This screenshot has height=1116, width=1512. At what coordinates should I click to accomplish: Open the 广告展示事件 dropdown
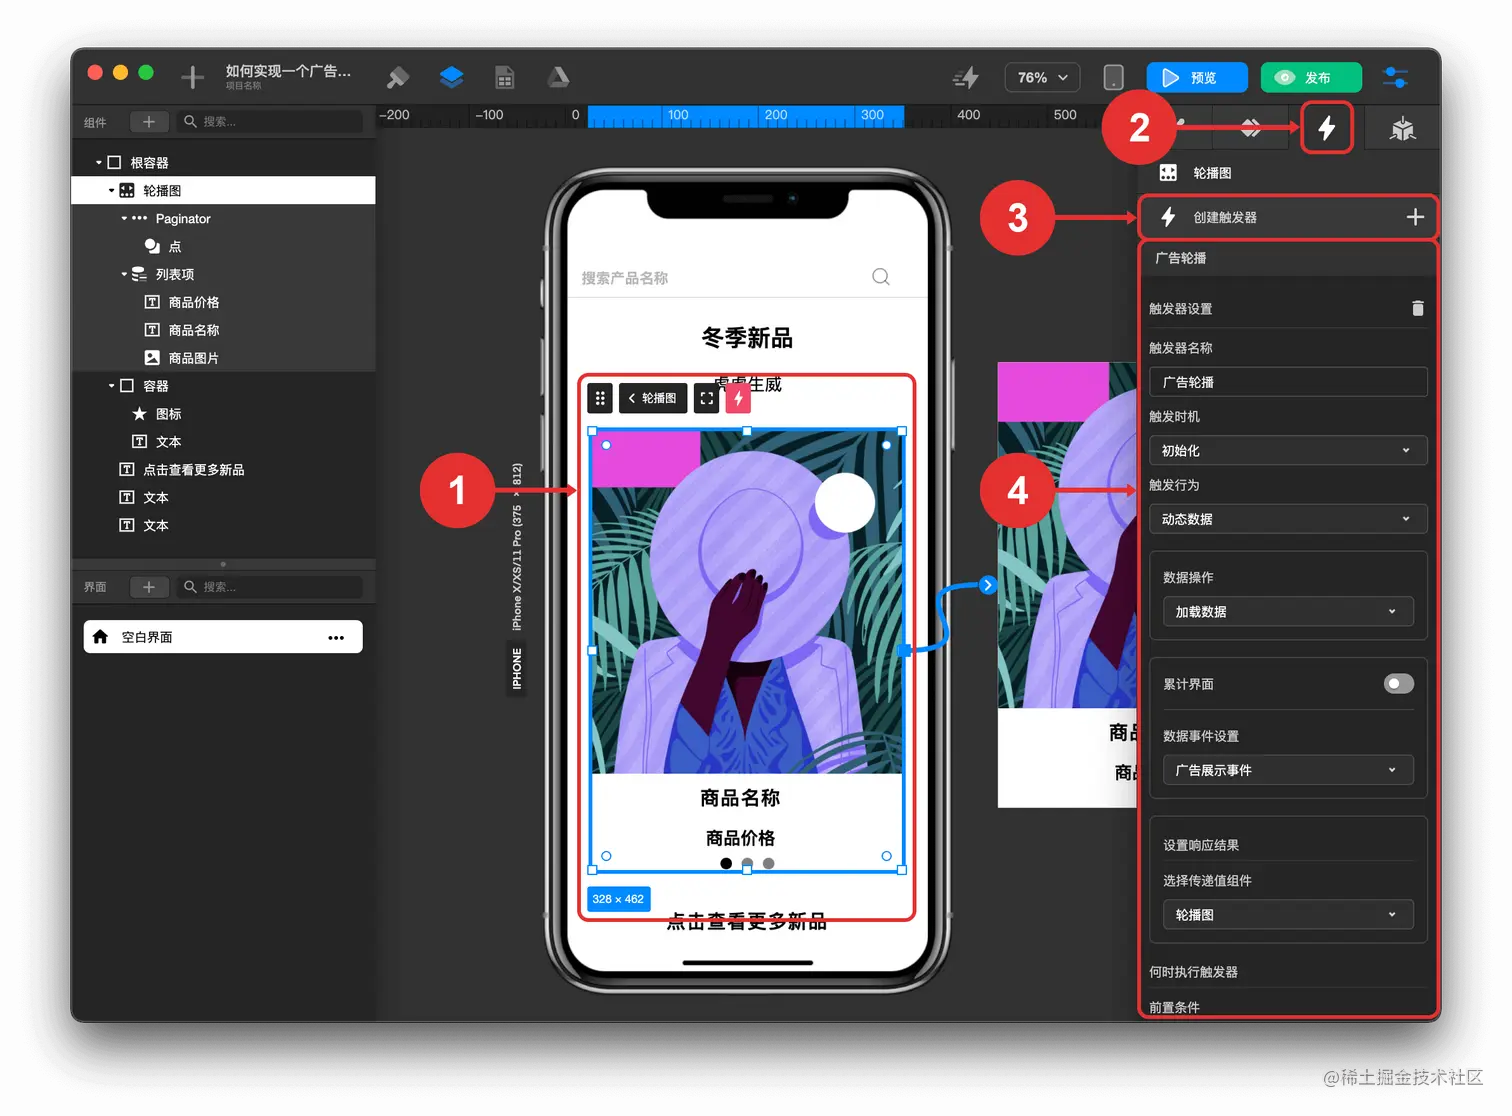coord(1288,770)
